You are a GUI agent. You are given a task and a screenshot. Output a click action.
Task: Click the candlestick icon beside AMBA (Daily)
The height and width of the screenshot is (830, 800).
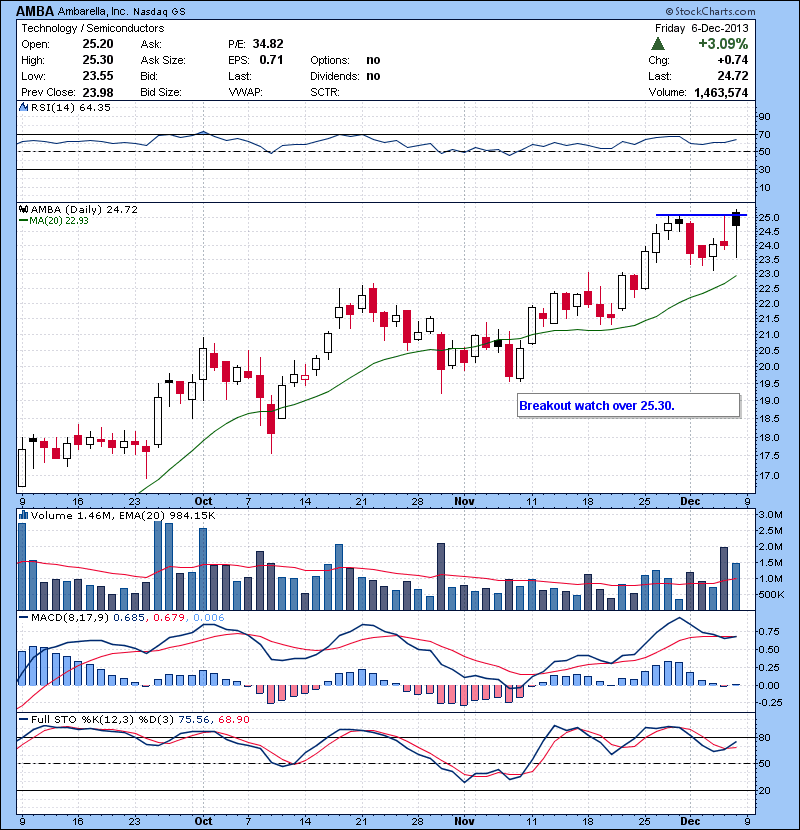(23, 210)
